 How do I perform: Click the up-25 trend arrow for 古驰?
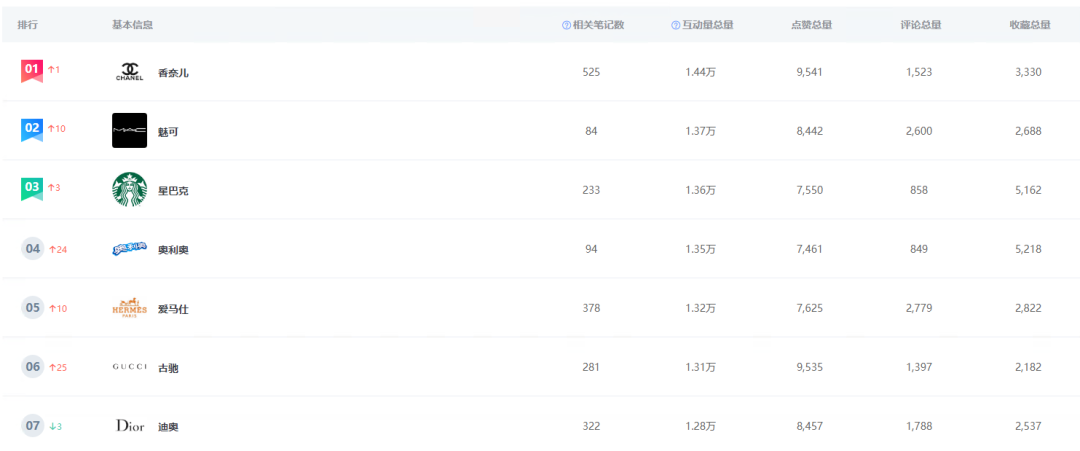coord(58,368)
